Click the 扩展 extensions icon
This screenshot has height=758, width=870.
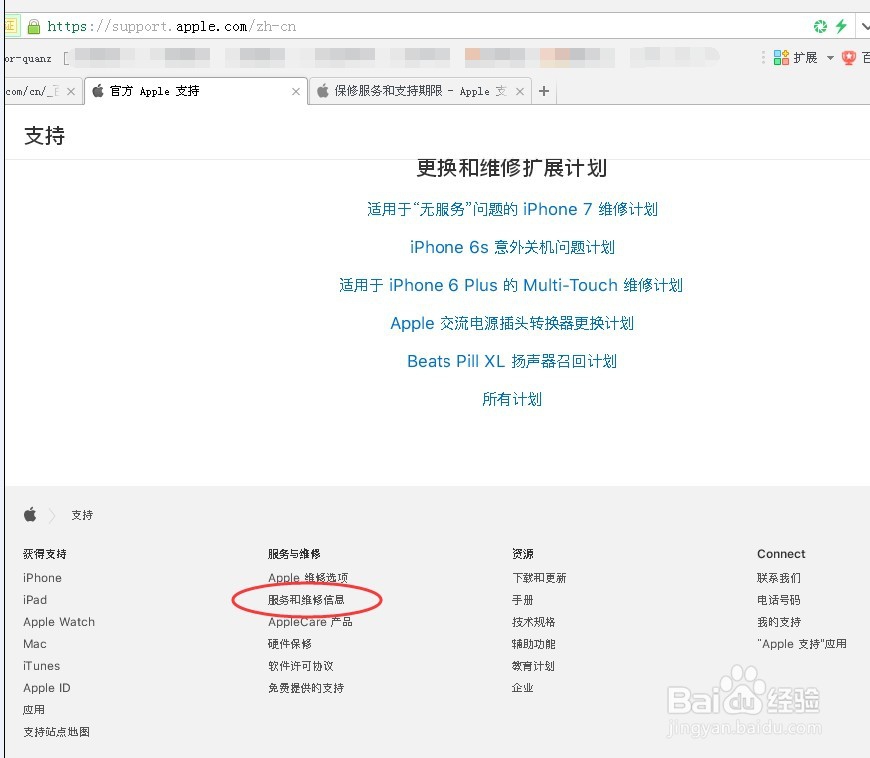click(x=781, y=57)
